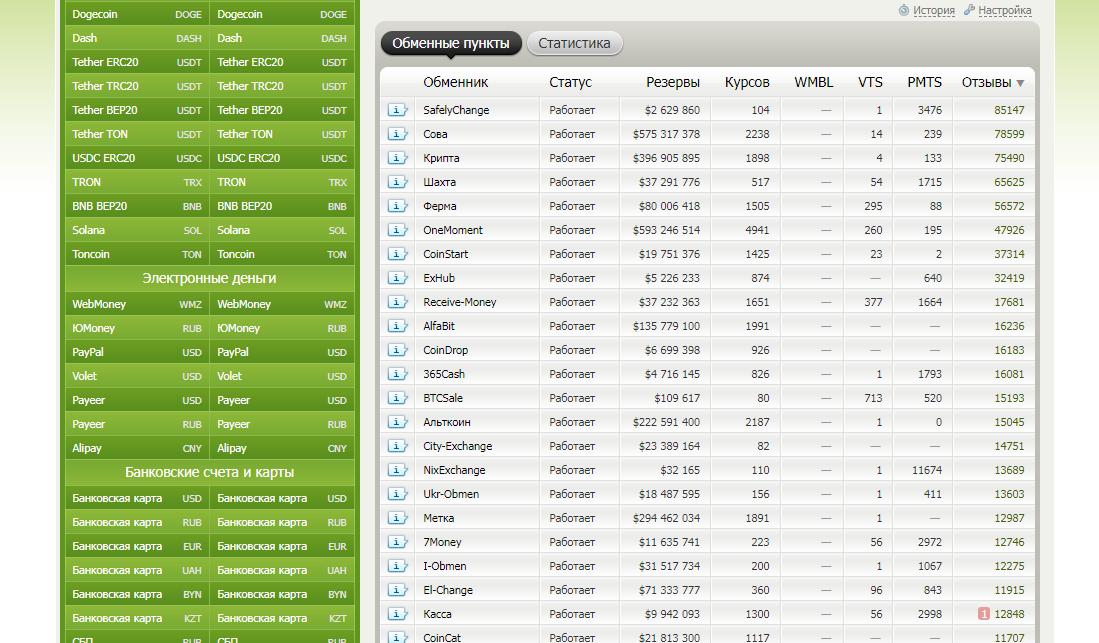The width and height of the screenshot is (1099, 643).
Task: Select Tether BEP20 in give column
Action: (137, 110)
